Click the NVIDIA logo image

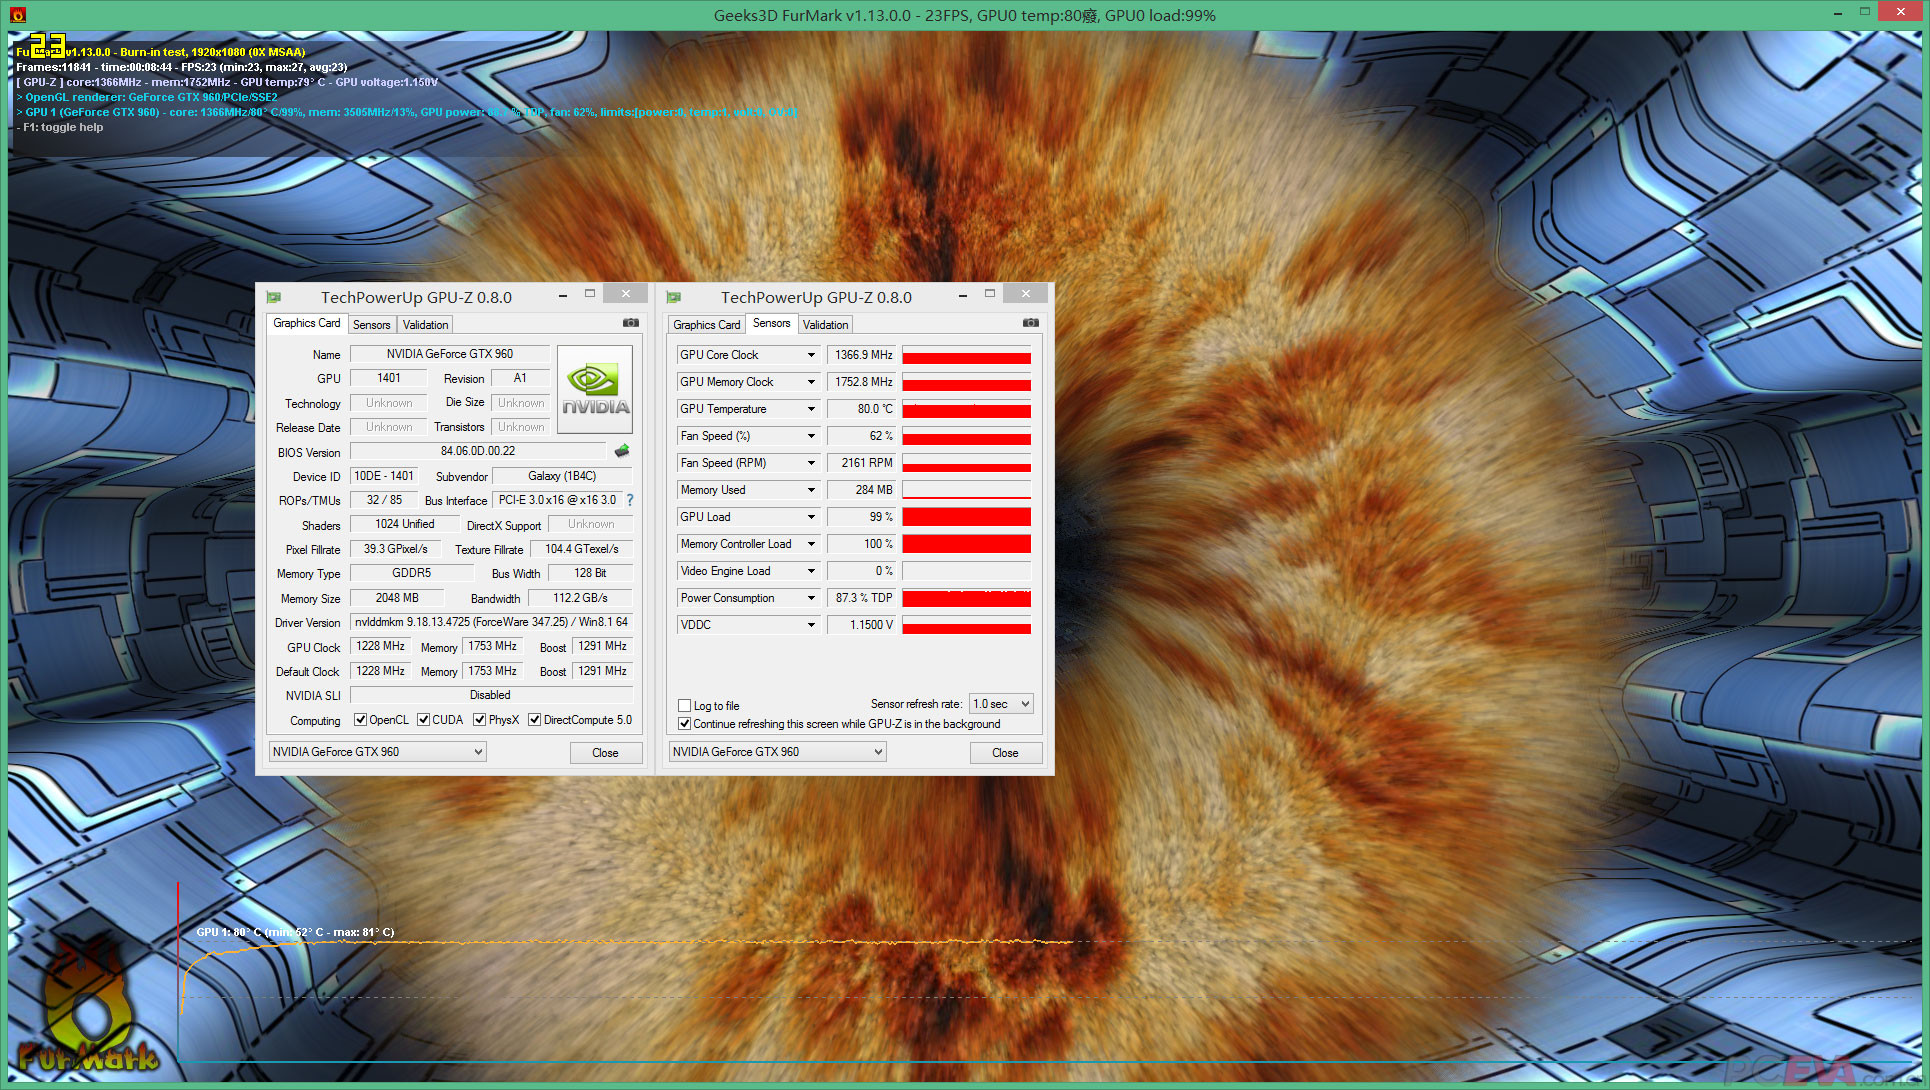595,389
